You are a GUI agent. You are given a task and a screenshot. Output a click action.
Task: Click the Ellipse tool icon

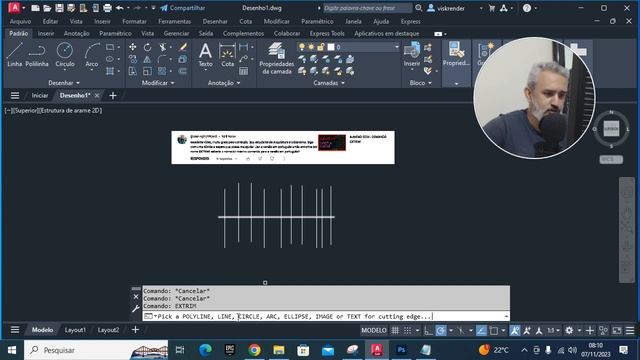click(x=110, y=60)
